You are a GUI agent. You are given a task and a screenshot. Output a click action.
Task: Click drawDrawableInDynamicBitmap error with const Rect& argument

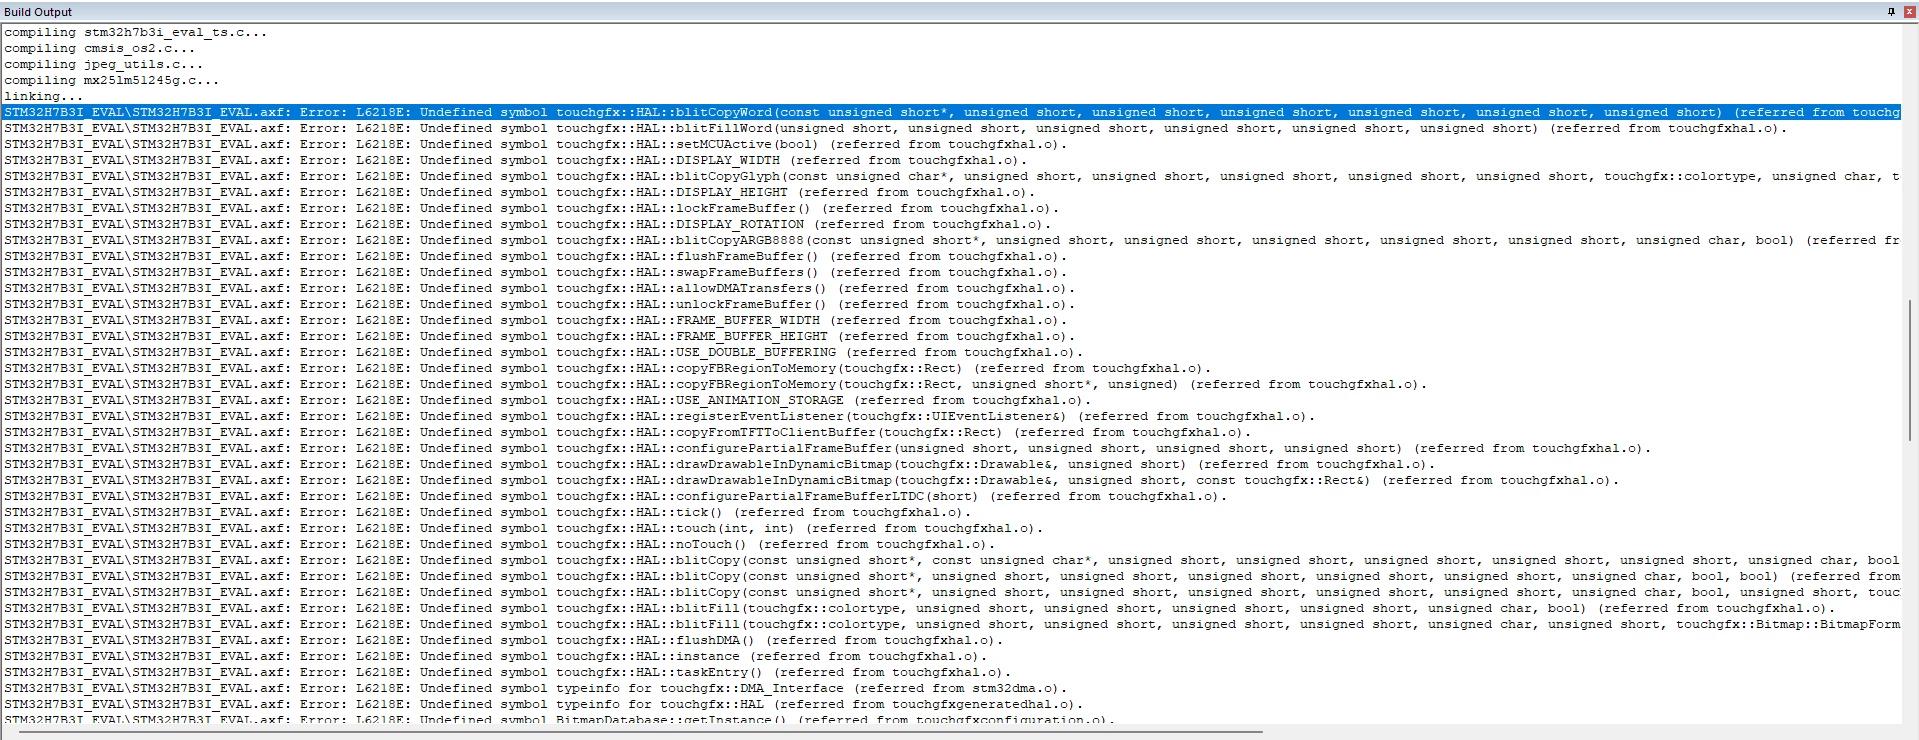coord(812,480)
